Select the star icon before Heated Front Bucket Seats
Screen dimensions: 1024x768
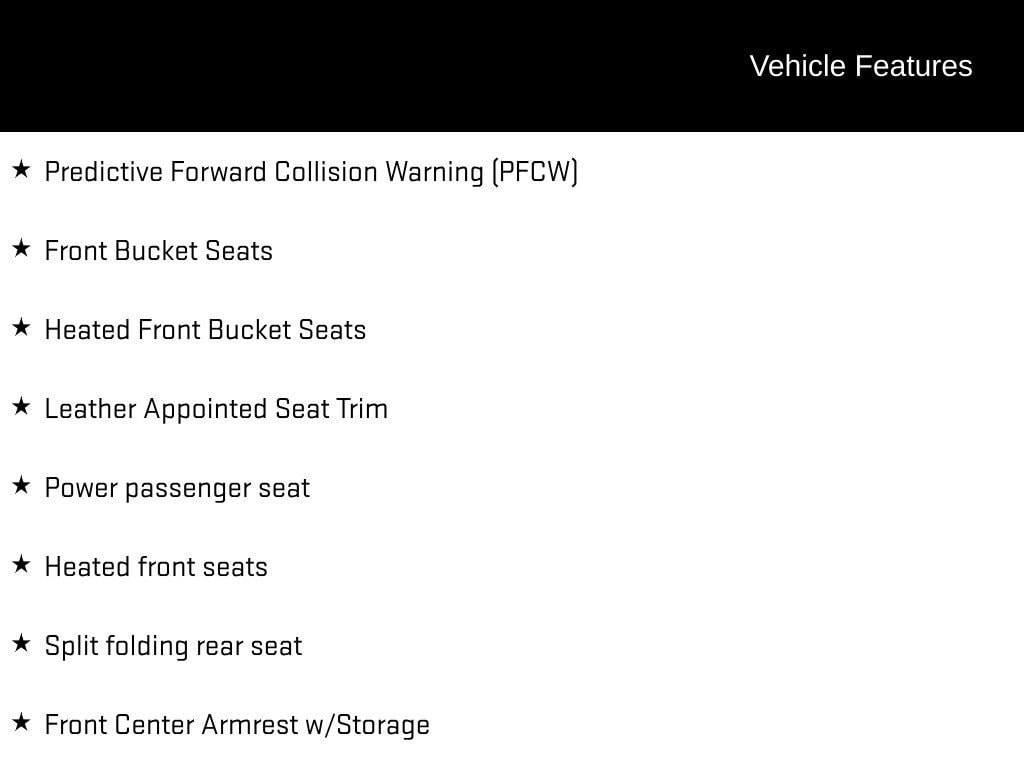tap(21, 328)
